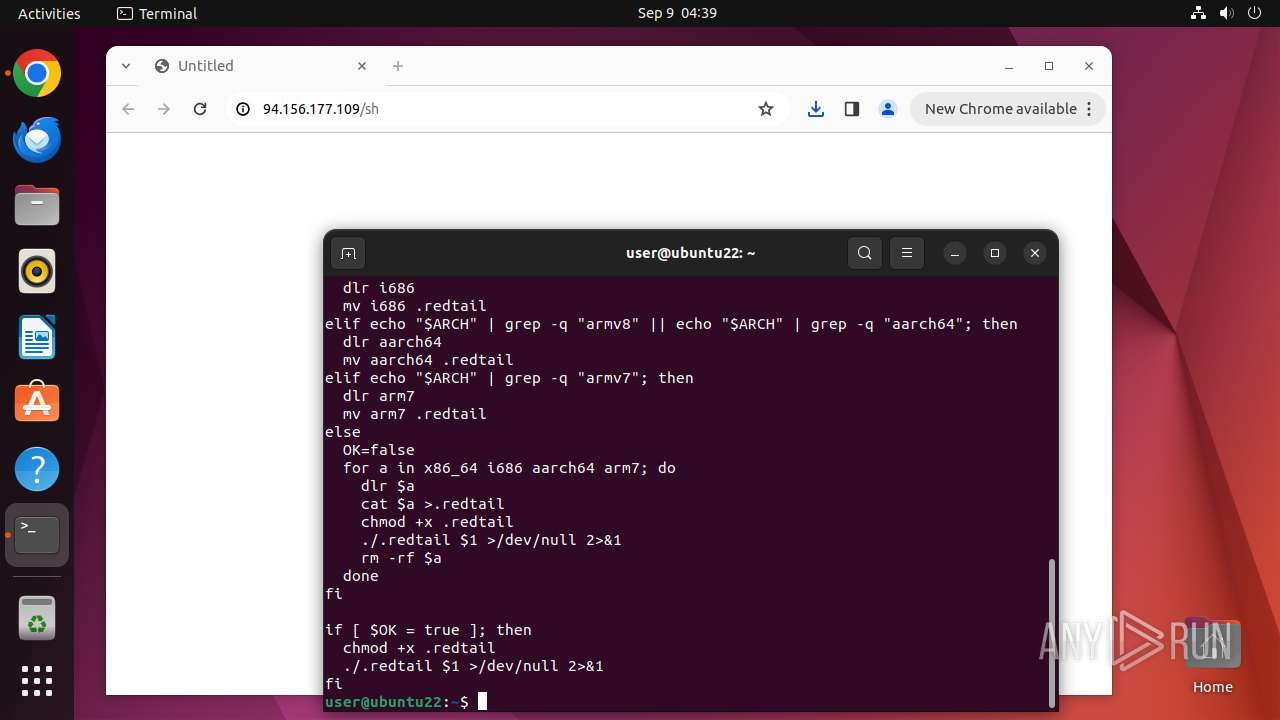Open the Terminal app menu in top bar
1280x720 pixels.
(x=157, y=13)
